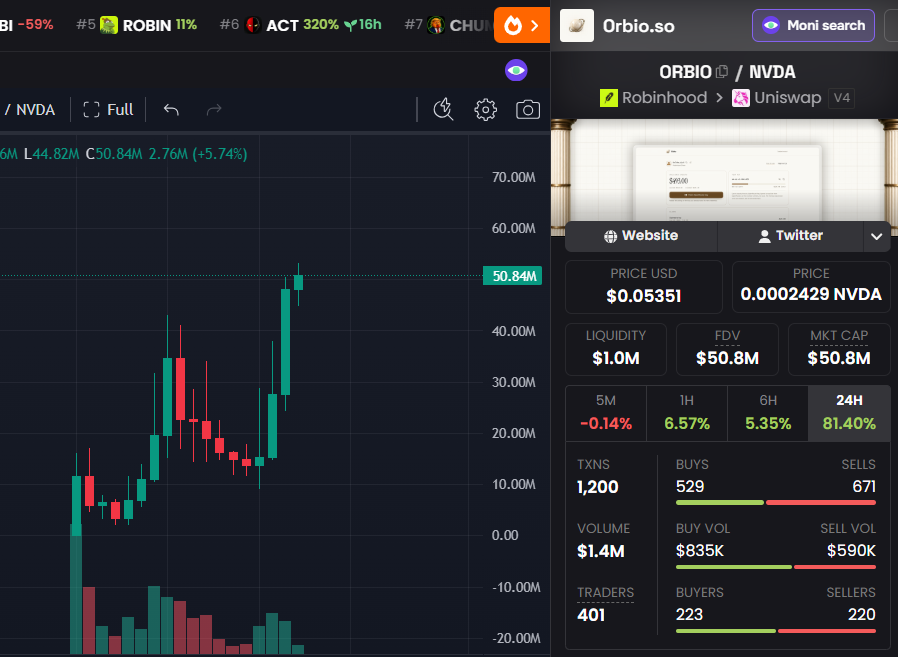898x657 pixels.
Task: Select the 1H timeframe tab
Action: (687, 413)
